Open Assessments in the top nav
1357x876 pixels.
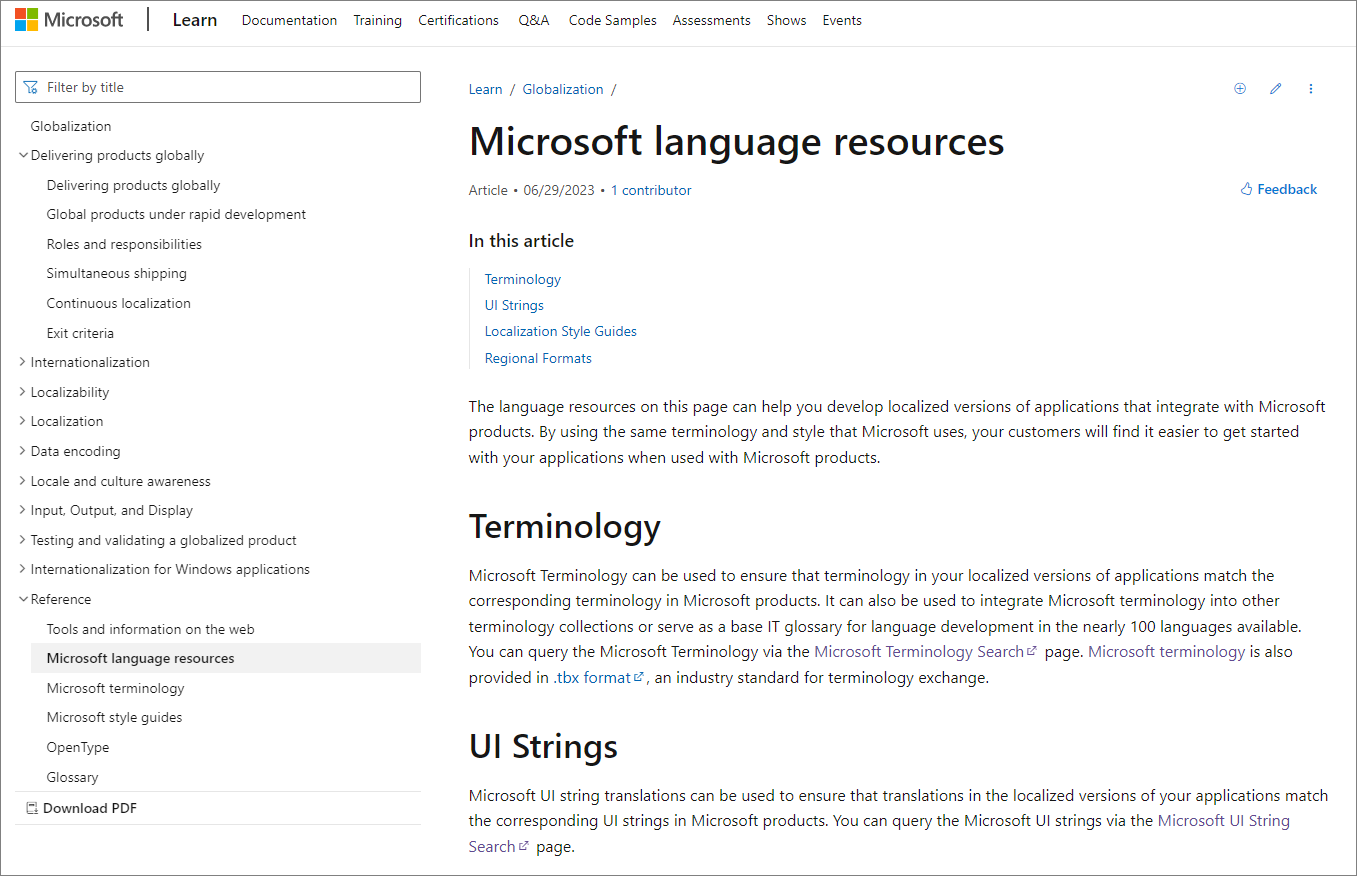pyautogui.click(x=712, y=20)
